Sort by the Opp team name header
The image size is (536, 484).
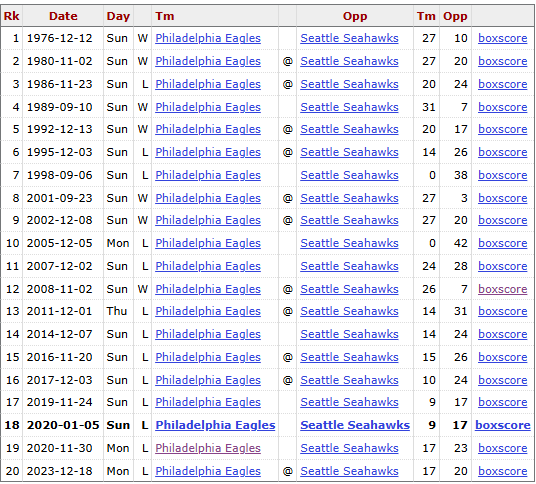point(355,16)
